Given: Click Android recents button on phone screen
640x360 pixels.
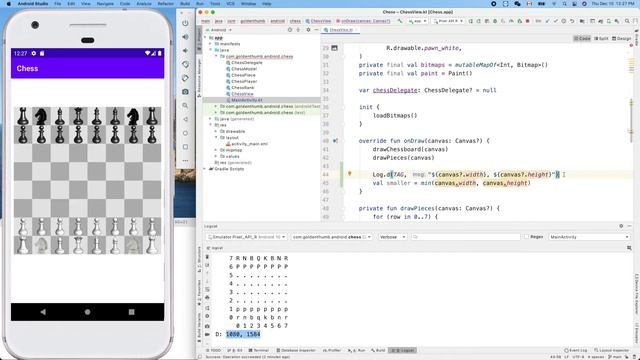Looking at the screenshot, I should coord(131,312).
